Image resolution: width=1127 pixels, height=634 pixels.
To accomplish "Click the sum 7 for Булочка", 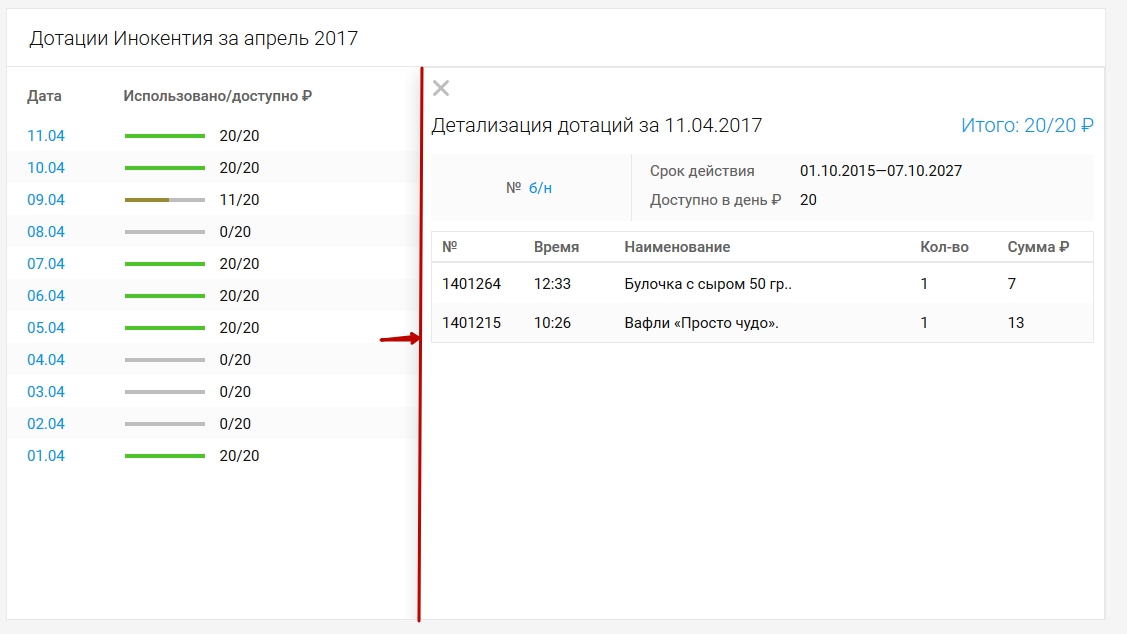I will pos(1012,284).
